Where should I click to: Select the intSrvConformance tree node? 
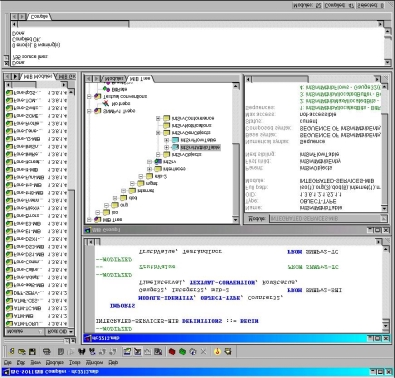pyautogui.click(x=193, y=118)
